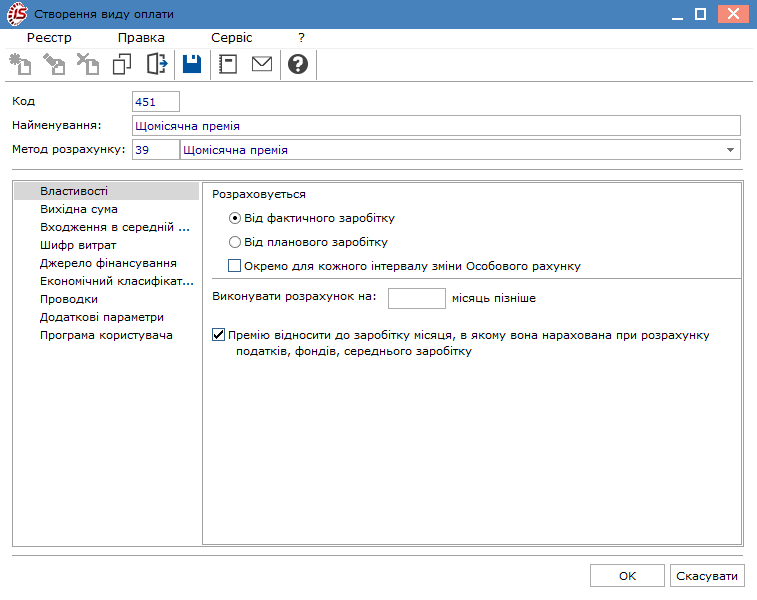Click the Скасувати button
757x600 pixels.
(707, 576)
